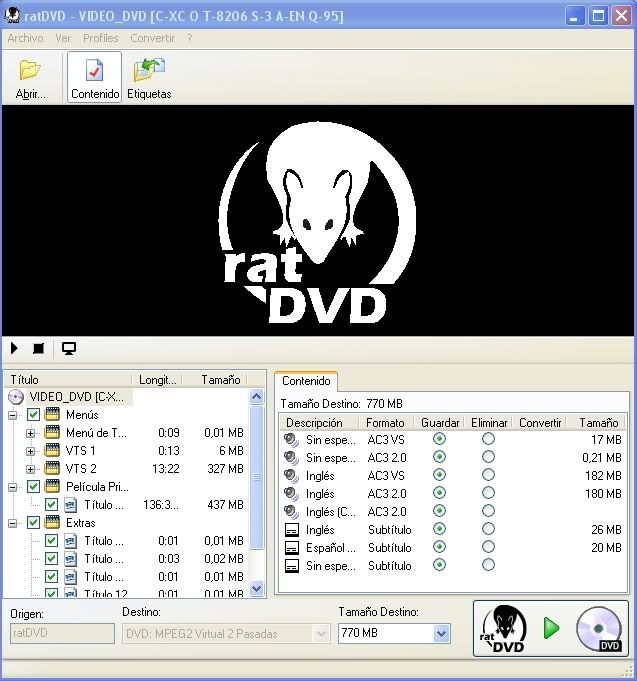Select Eliminar for Español subtitle
The width and height of the screenshot is (637, 681).
(488, 547)
